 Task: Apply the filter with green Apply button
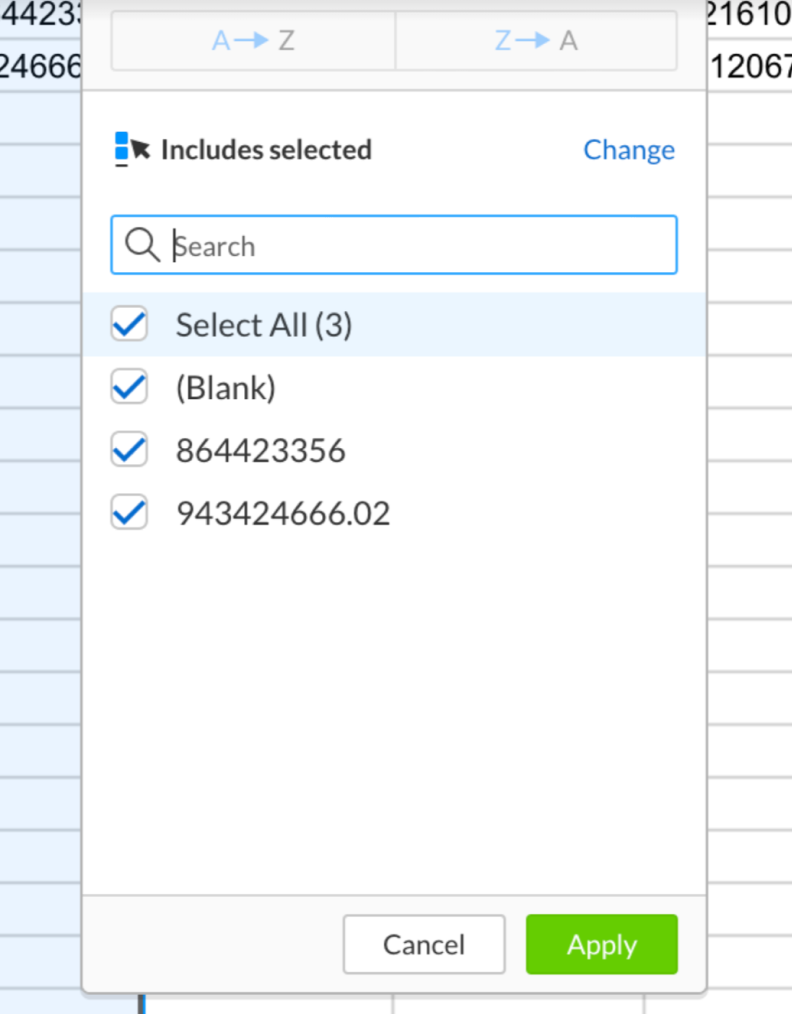click(602, 944)
